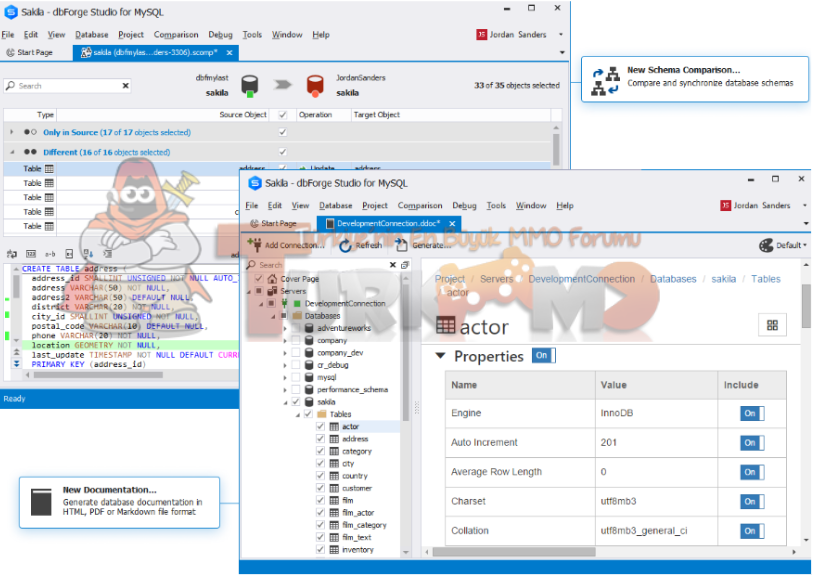The height and width of the screenshot is (576, 813).
Task: Click the house icon beside Cover Page
Action: (272, 279)
